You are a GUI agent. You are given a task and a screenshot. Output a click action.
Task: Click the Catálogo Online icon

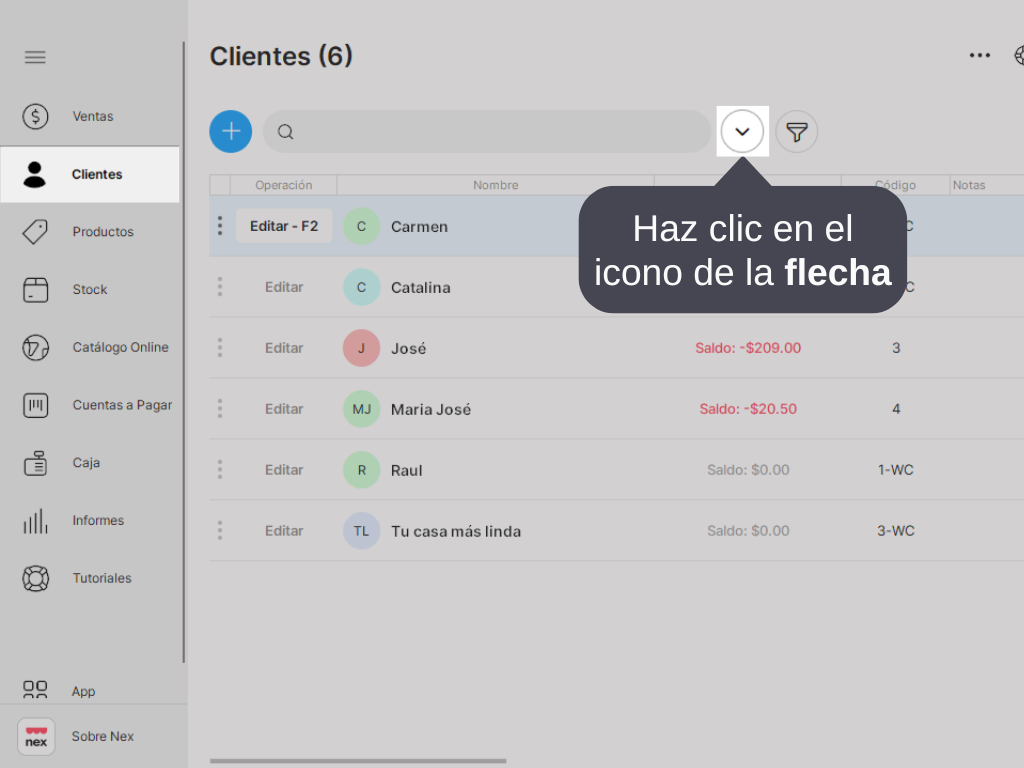[x=35, y=347]
